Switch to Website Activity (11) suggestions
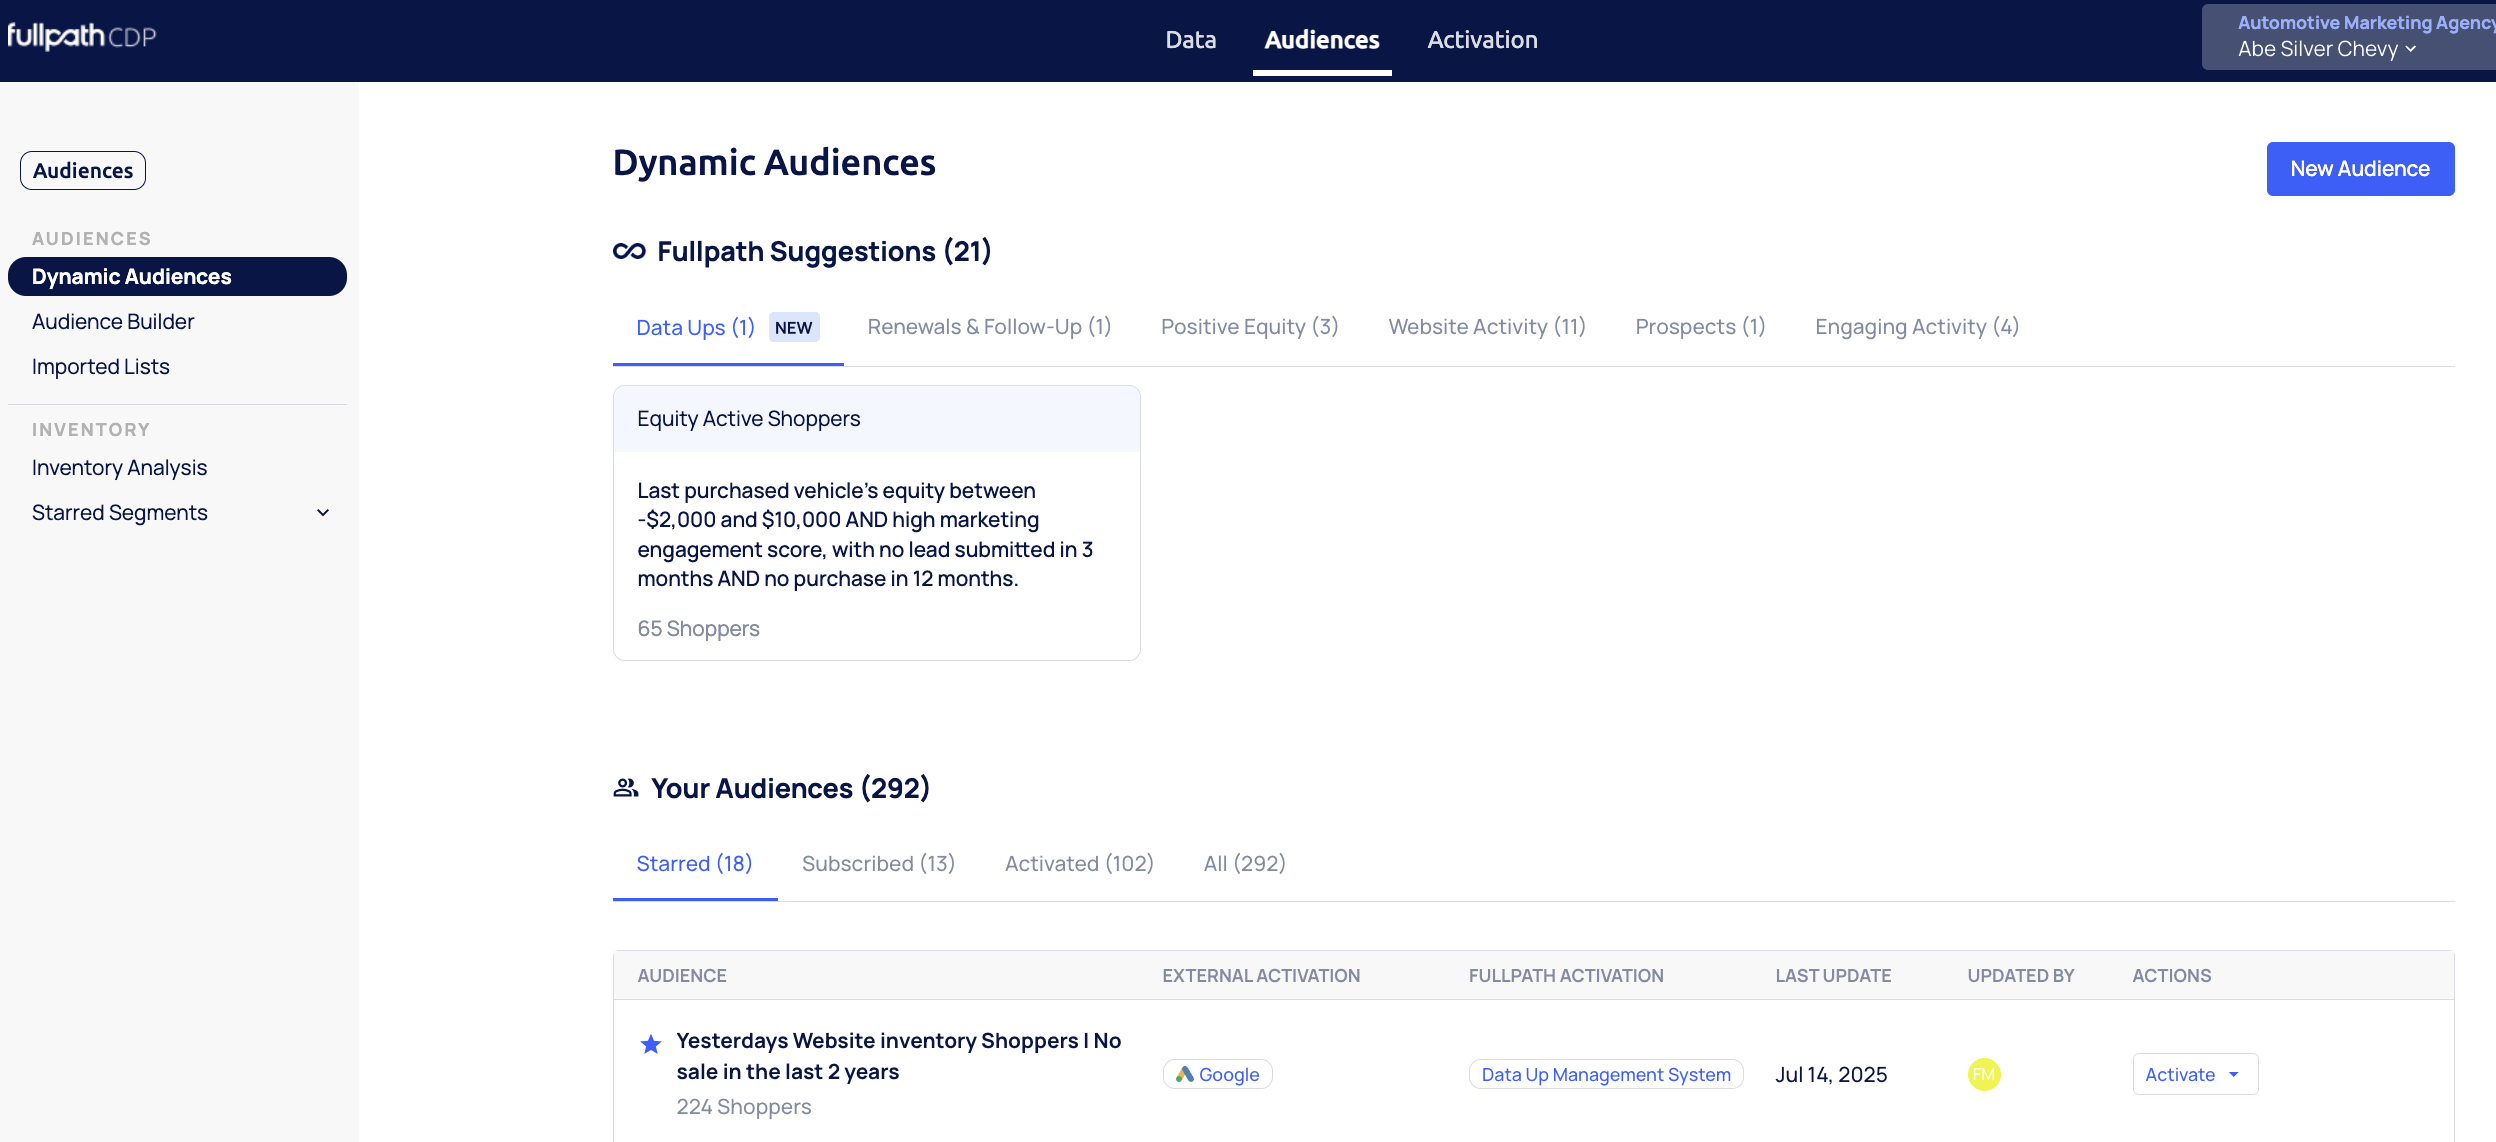This screenshot has width=2496, height=1142. click(x=1486, y=327)
